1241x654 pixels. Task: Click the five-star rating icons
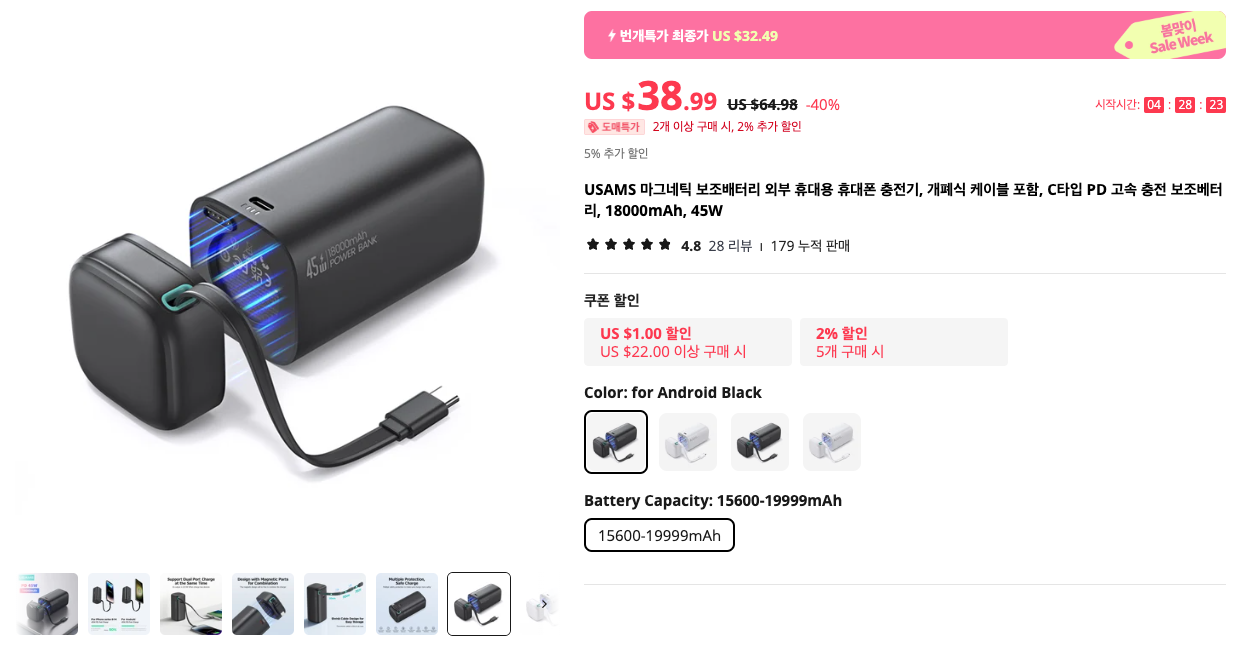(629, 244)
